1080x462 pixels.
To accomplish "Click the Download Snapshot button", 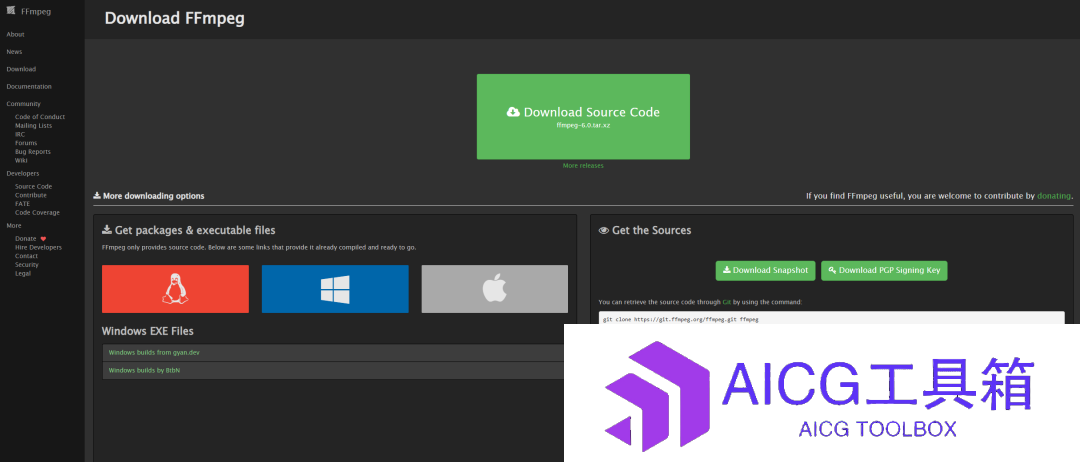I will (766, 271).
